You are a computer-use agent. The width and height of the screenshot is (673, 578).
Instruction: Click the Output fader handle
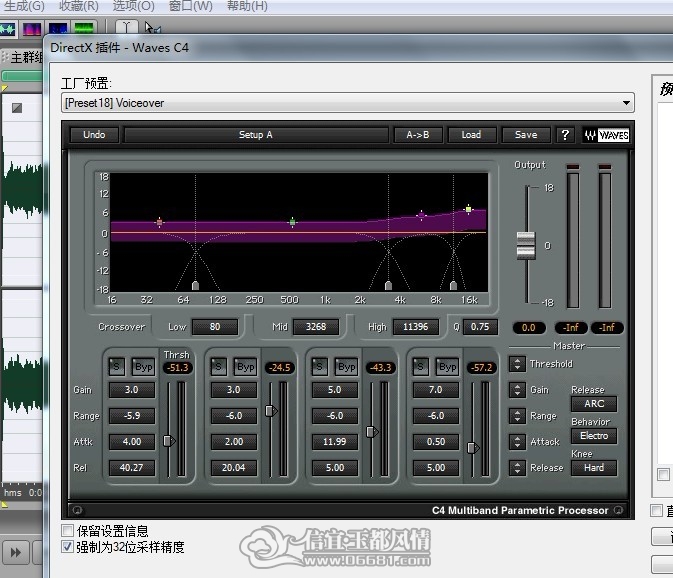(x=526, y=245)
